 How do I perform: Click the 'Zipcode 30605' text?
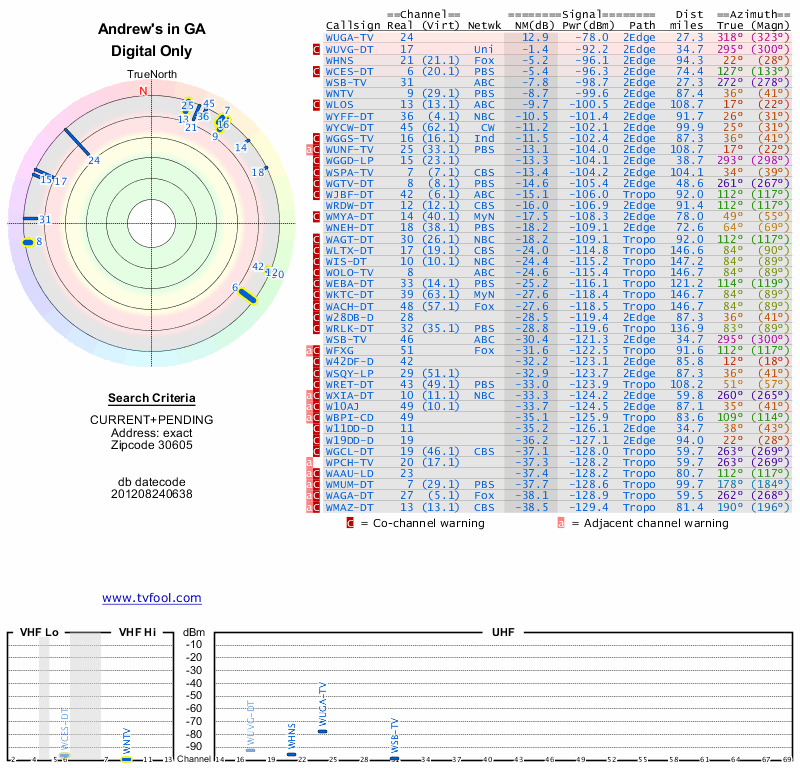152,445
